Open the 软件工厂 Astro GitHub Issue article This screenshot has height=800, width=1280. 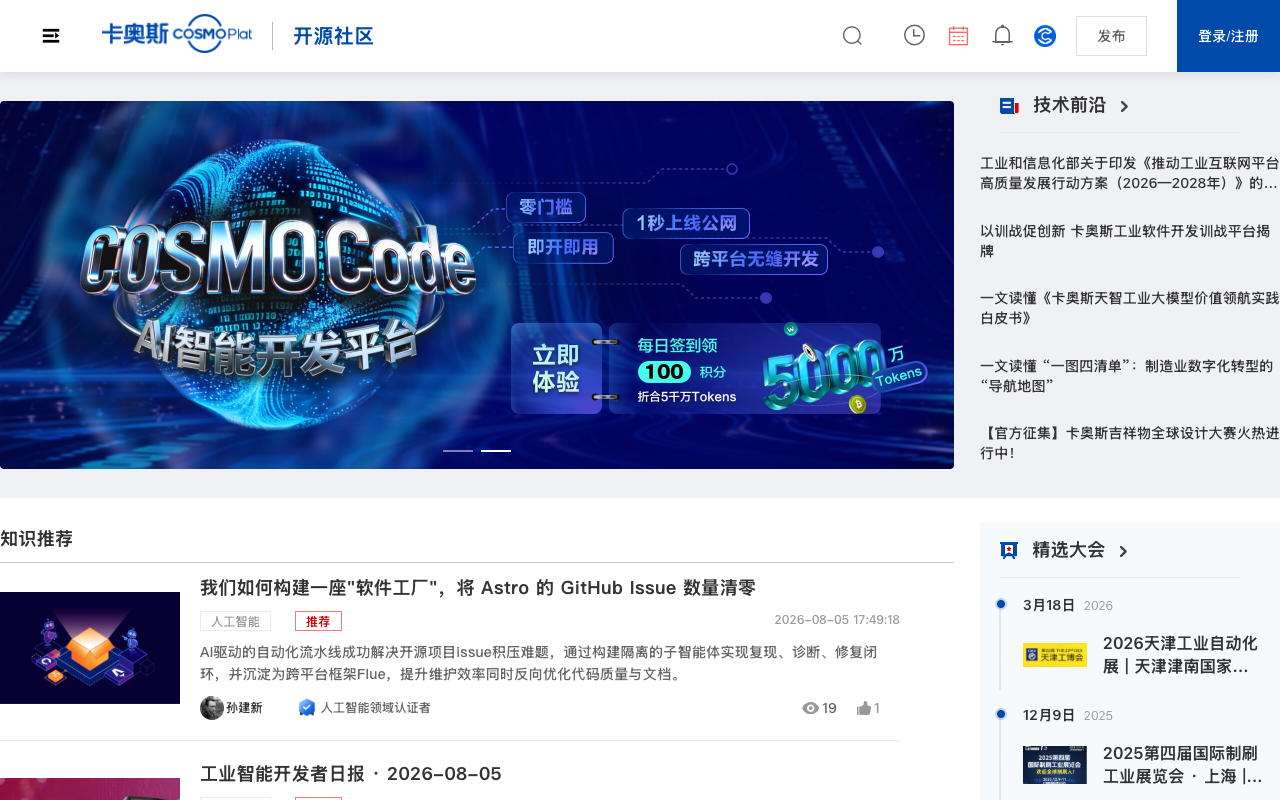478,588
